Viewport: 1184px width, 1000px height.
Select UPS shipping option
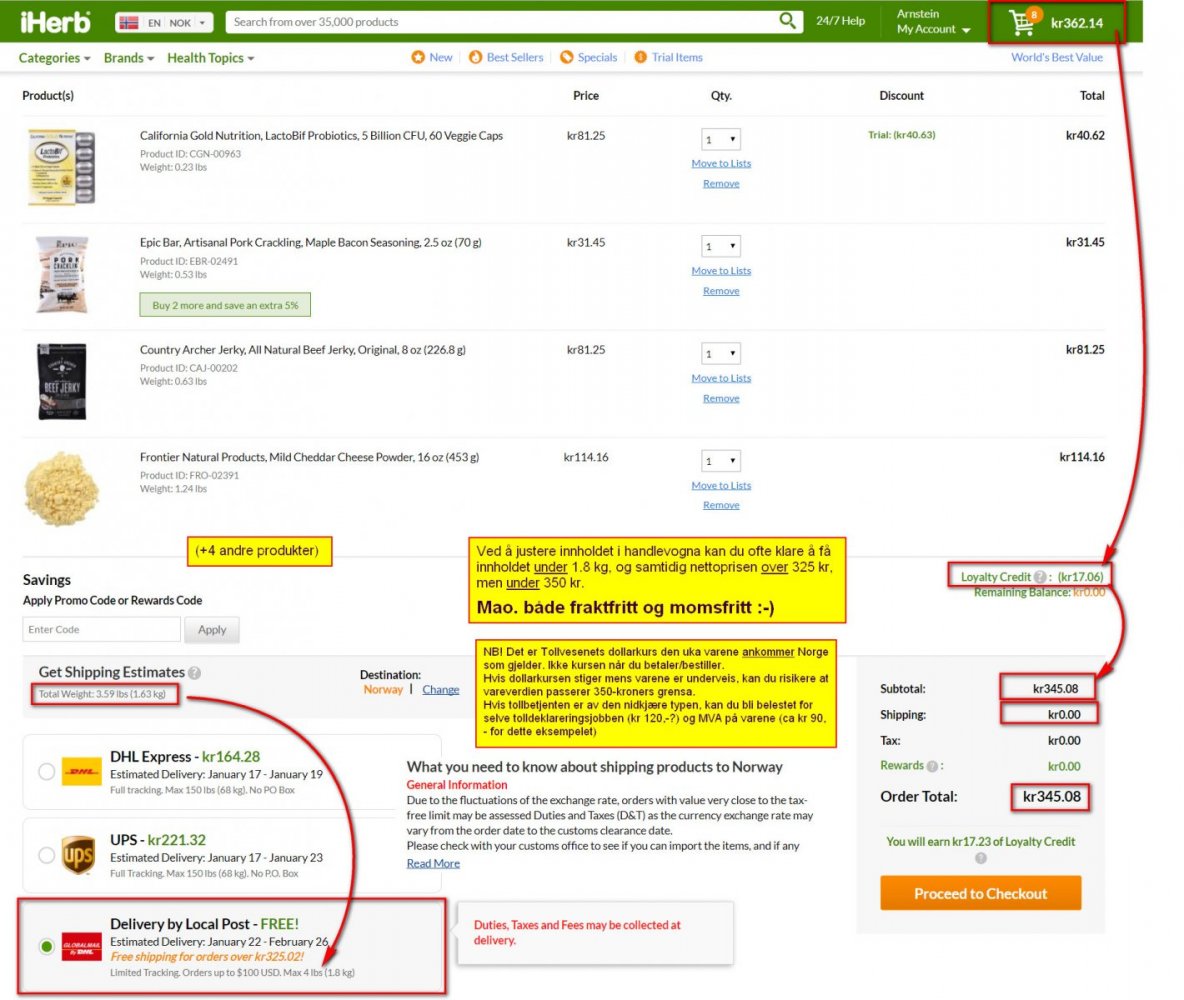click(x=46, y=855)
